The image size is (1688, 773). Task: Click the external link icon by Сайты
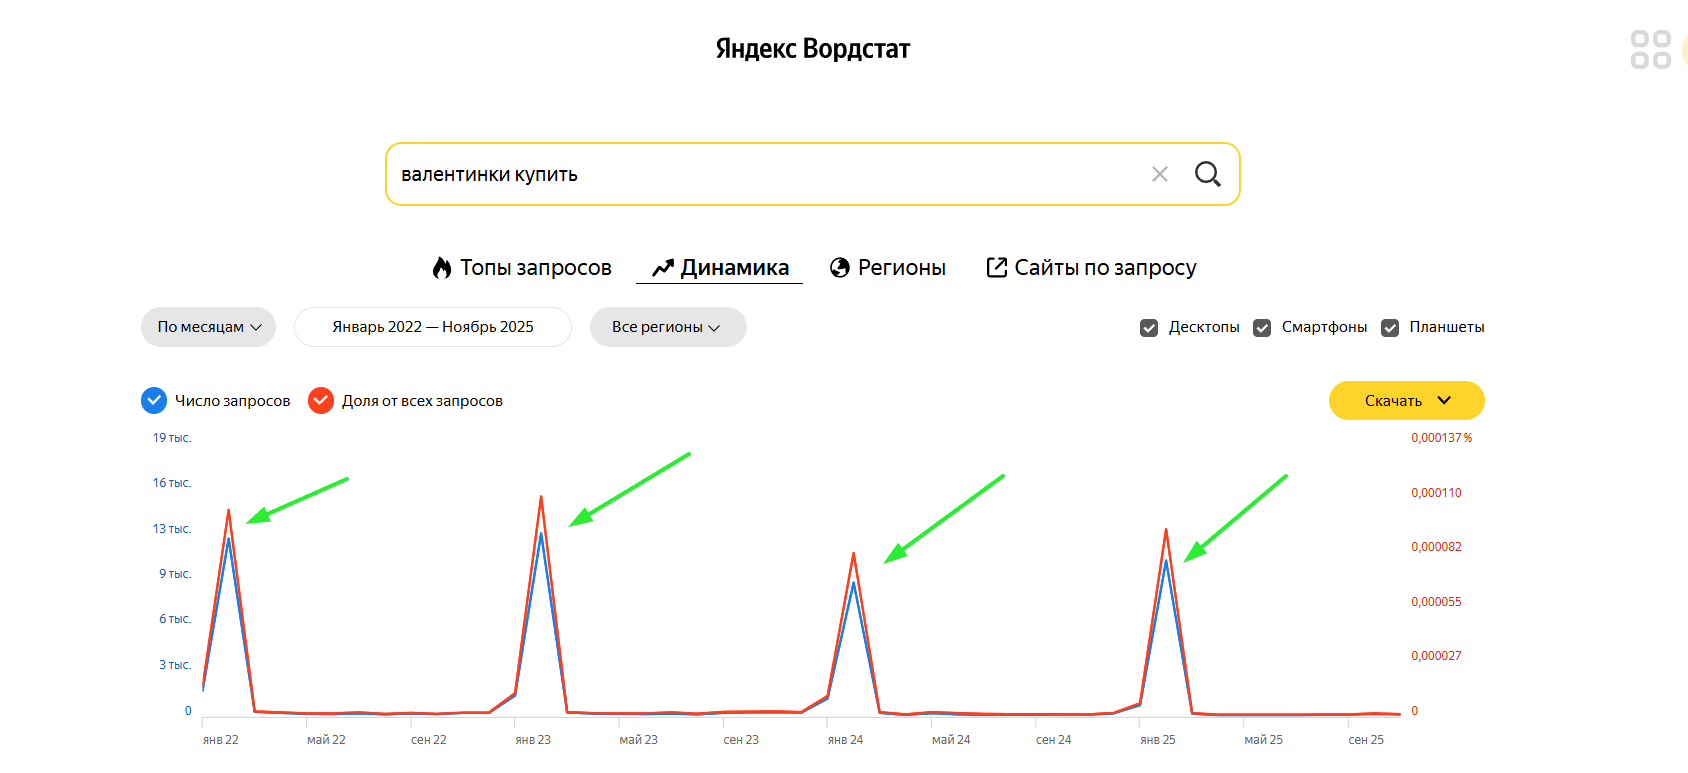996,267
